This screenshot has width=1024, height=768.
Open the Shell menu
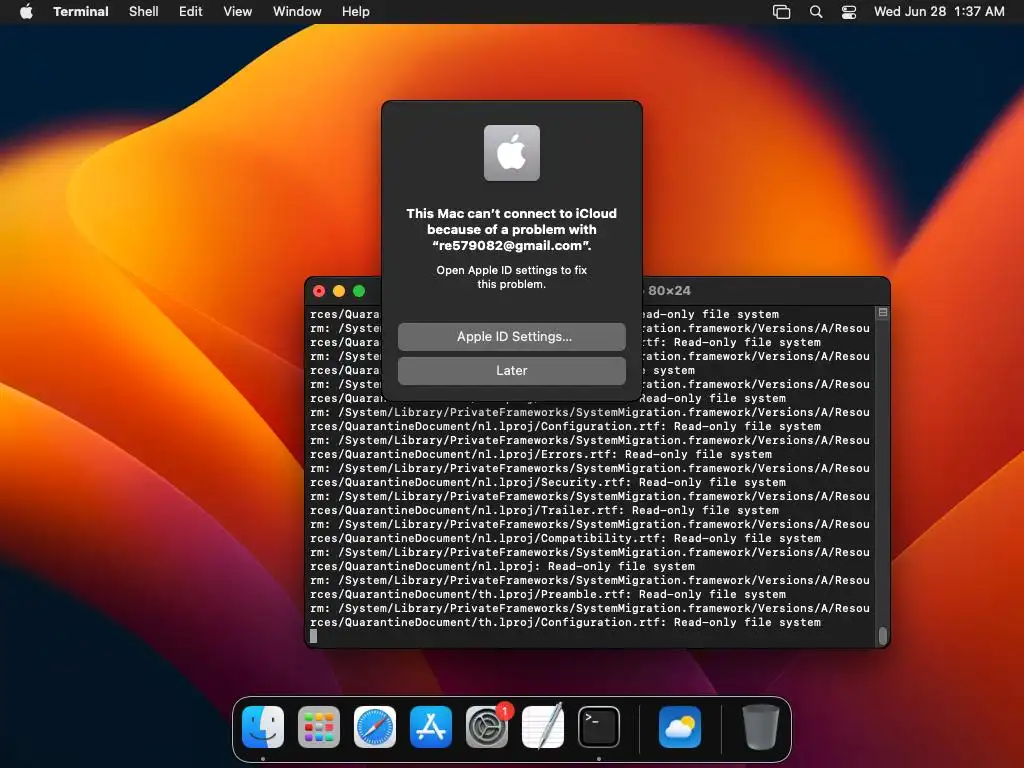coord(144,11)
